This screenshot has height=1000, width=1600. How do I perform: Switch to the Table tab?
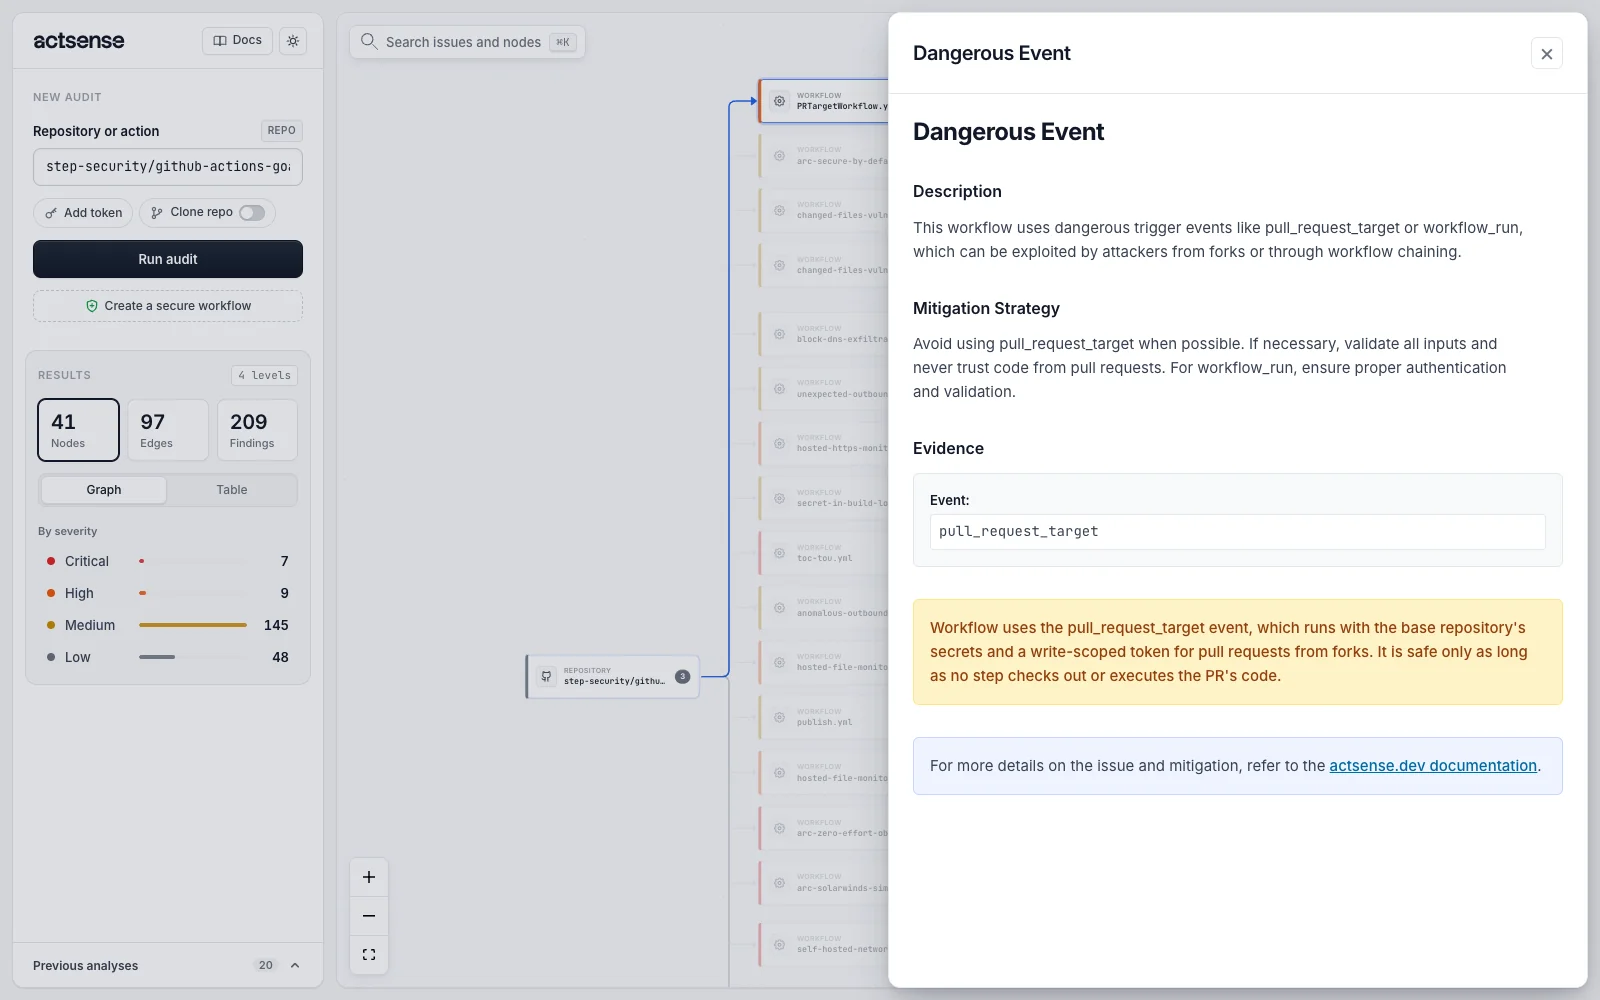click(232, 490)
